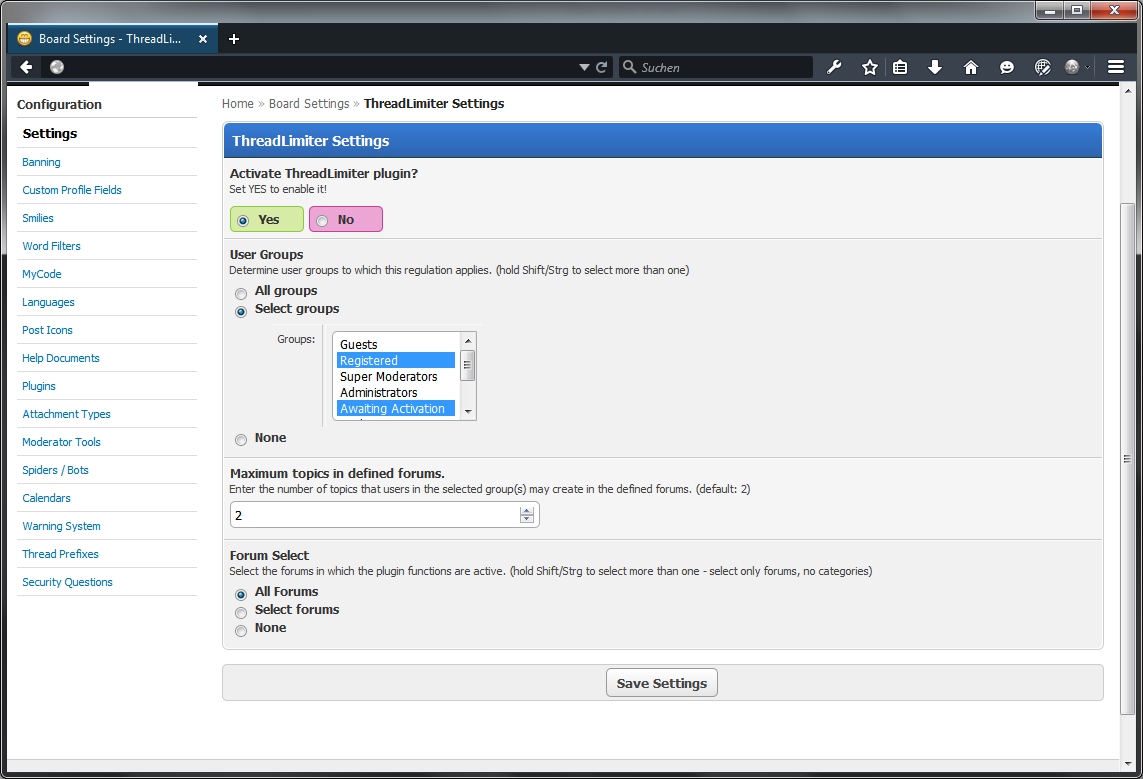The image size is (1143, 779).
Task: Go to the browser home page icon
Action: 970,67
